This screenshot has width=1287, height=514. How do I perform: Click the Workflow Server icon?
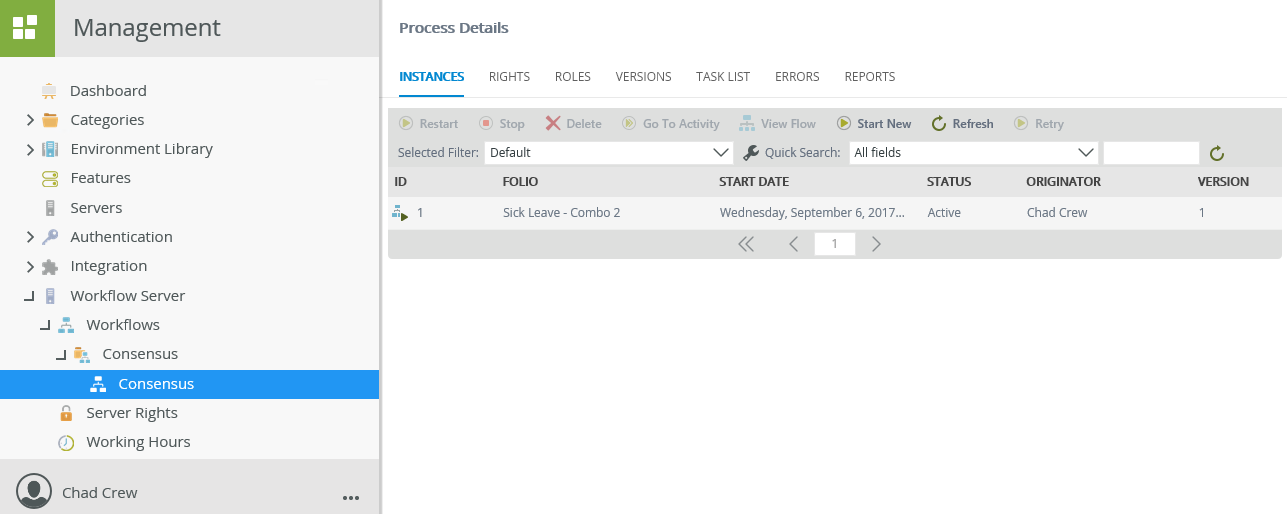(x=50, y=296)
